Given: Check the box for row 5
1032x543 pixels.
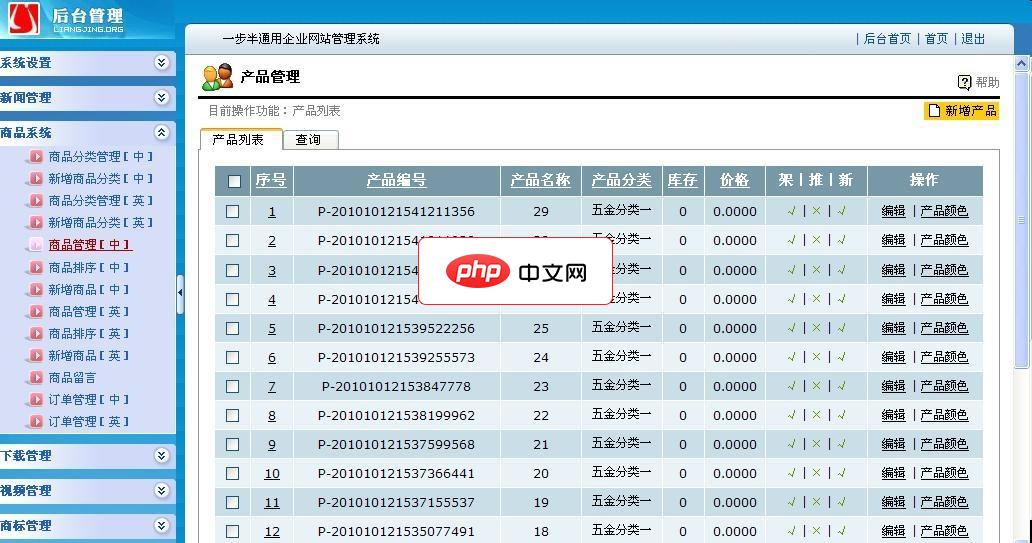Looking at the screenshot, I should (x=232, y=328).
